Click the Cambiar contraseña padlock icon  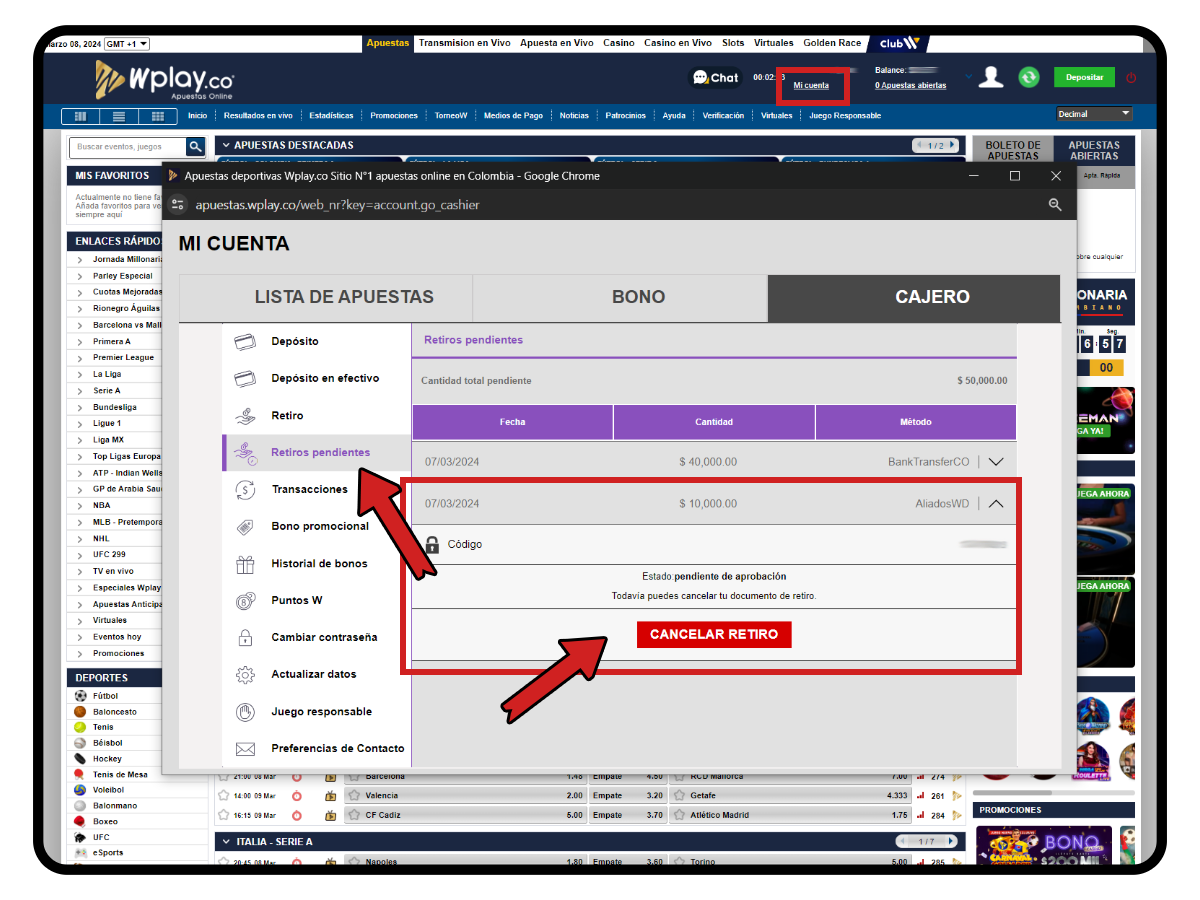(245, 638)
